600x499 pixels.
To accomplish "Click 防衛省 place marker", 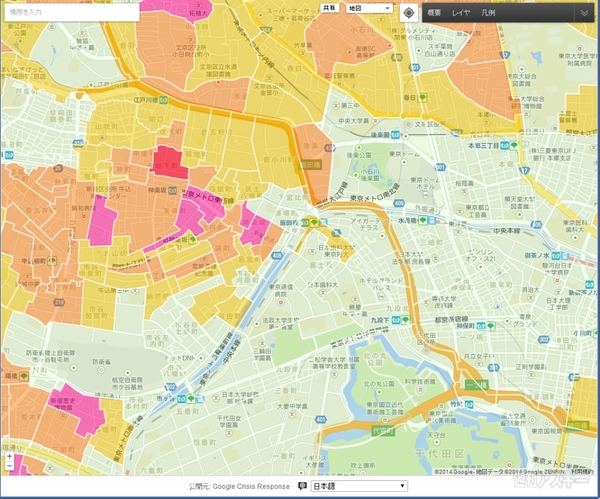I will click(101, 370).
